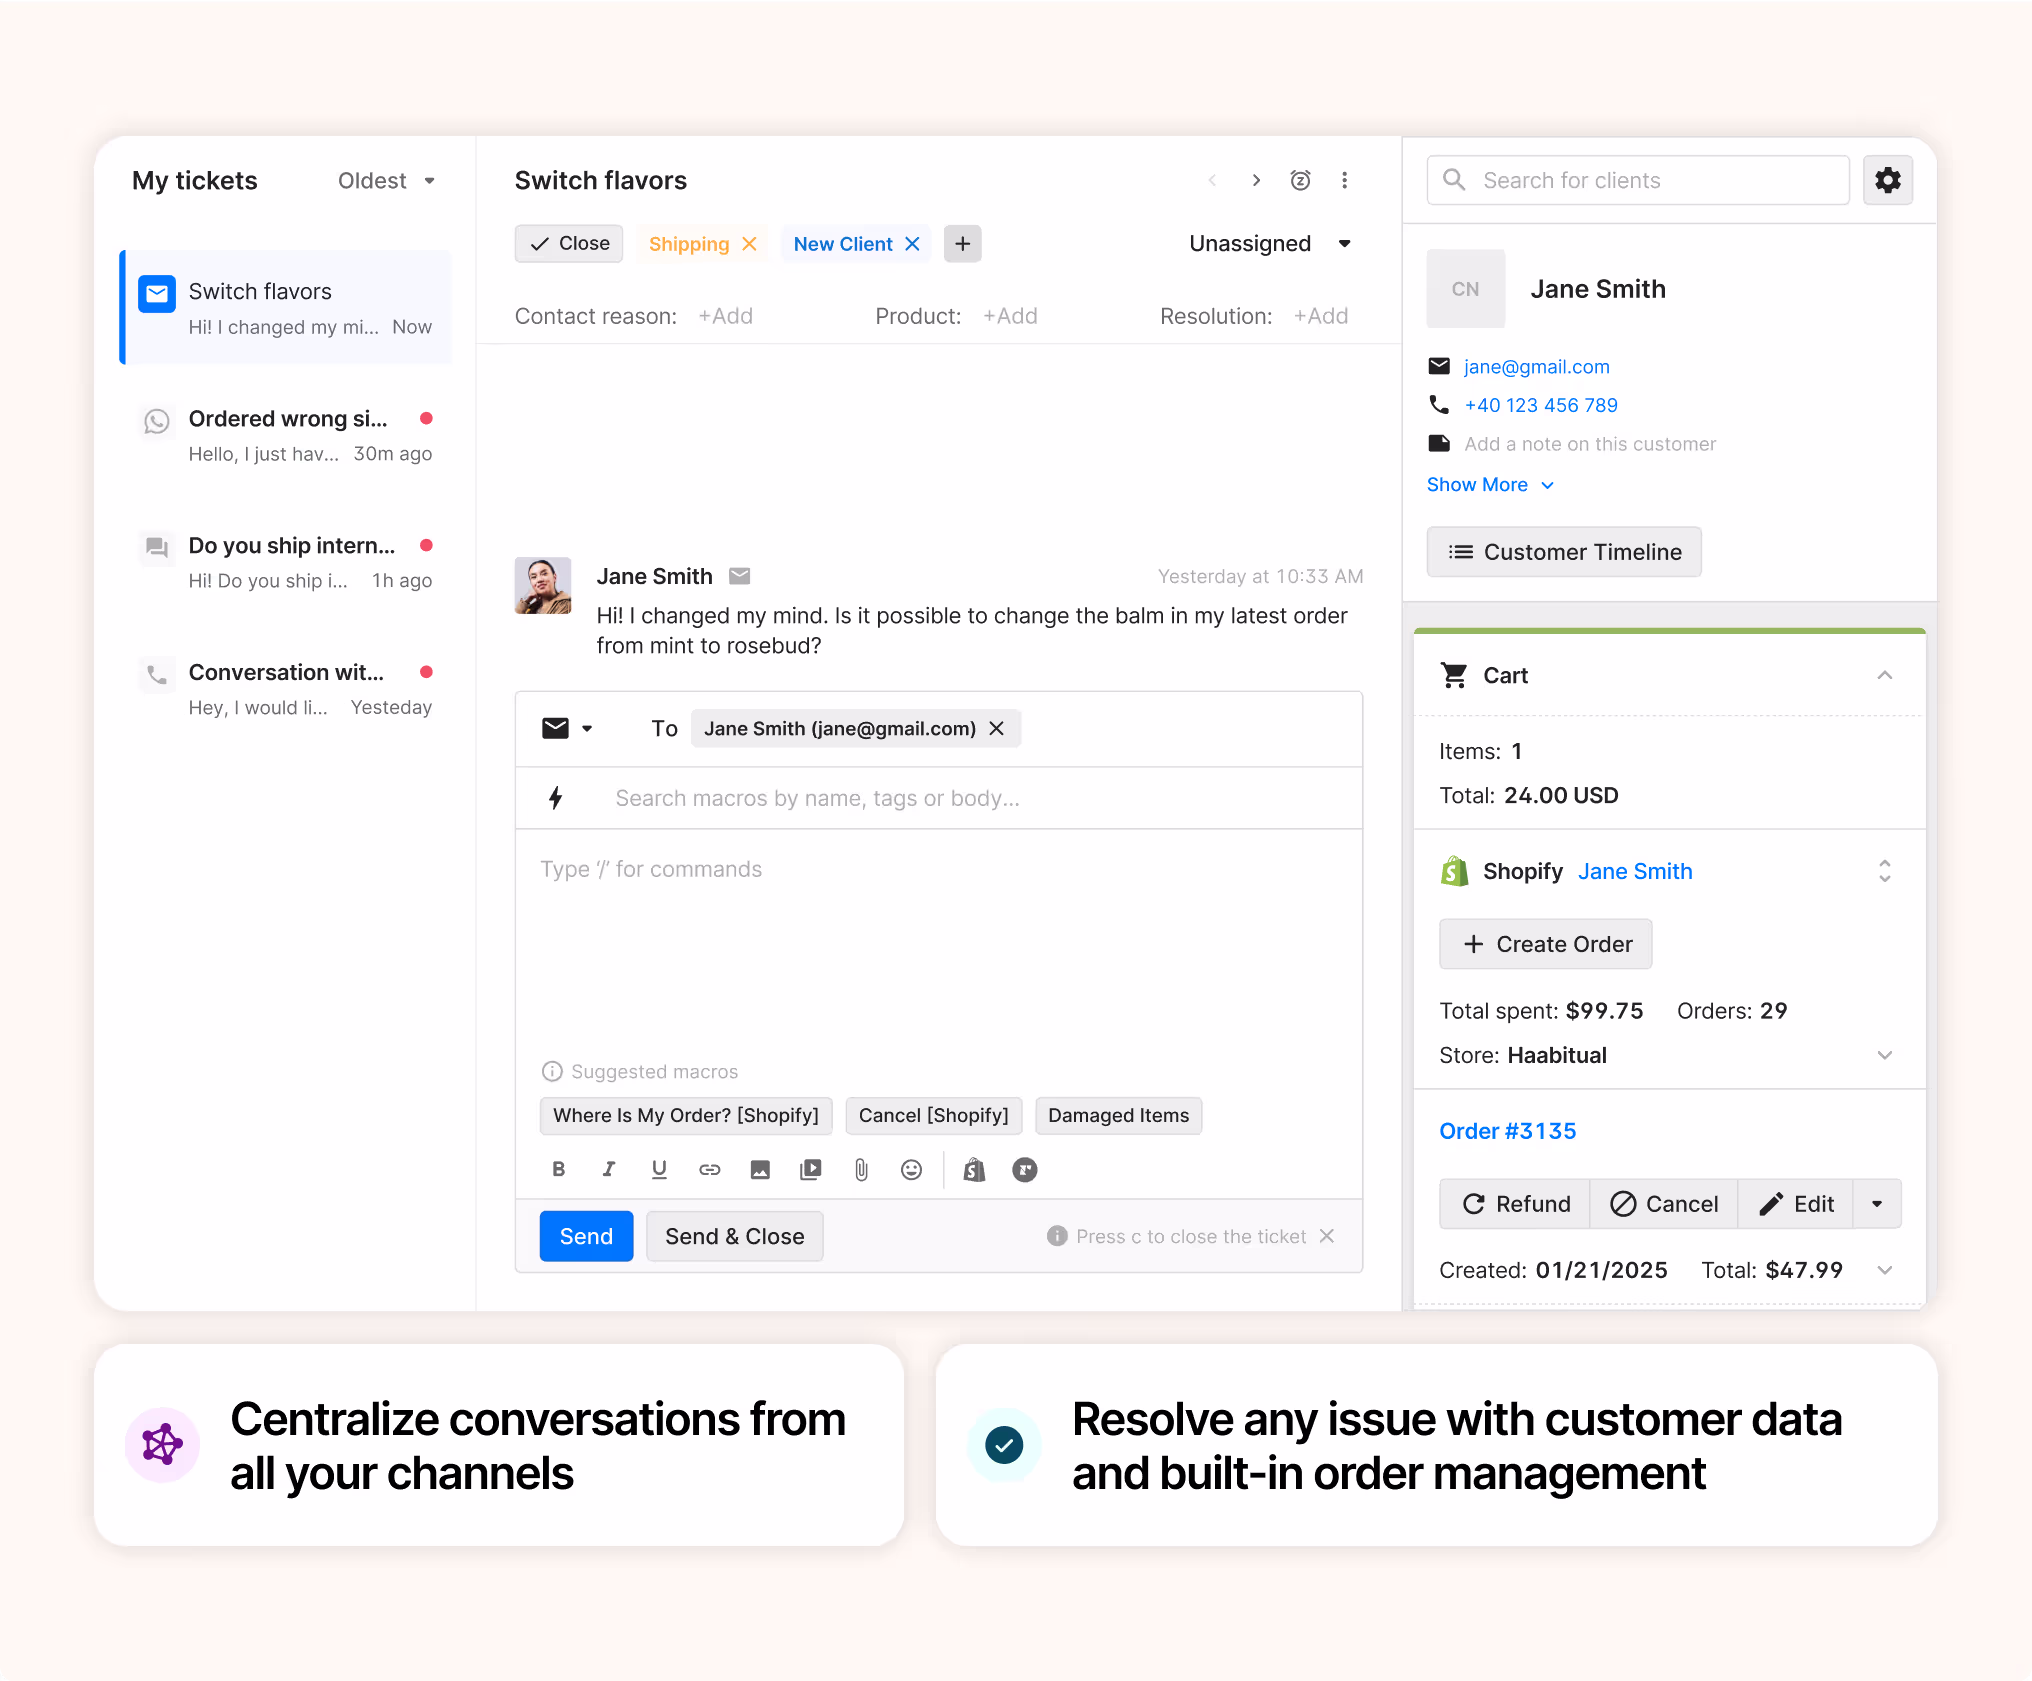The height and width of the screenshot is (1681, 2032).
Task: Open the 'Switch flavors' ticket
Action: point(286,308)
